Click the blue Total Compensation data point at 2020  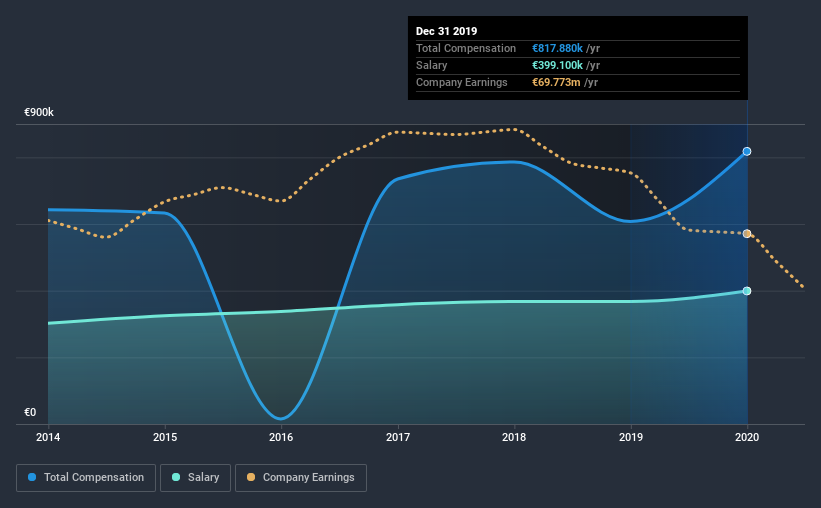[747, 151]
